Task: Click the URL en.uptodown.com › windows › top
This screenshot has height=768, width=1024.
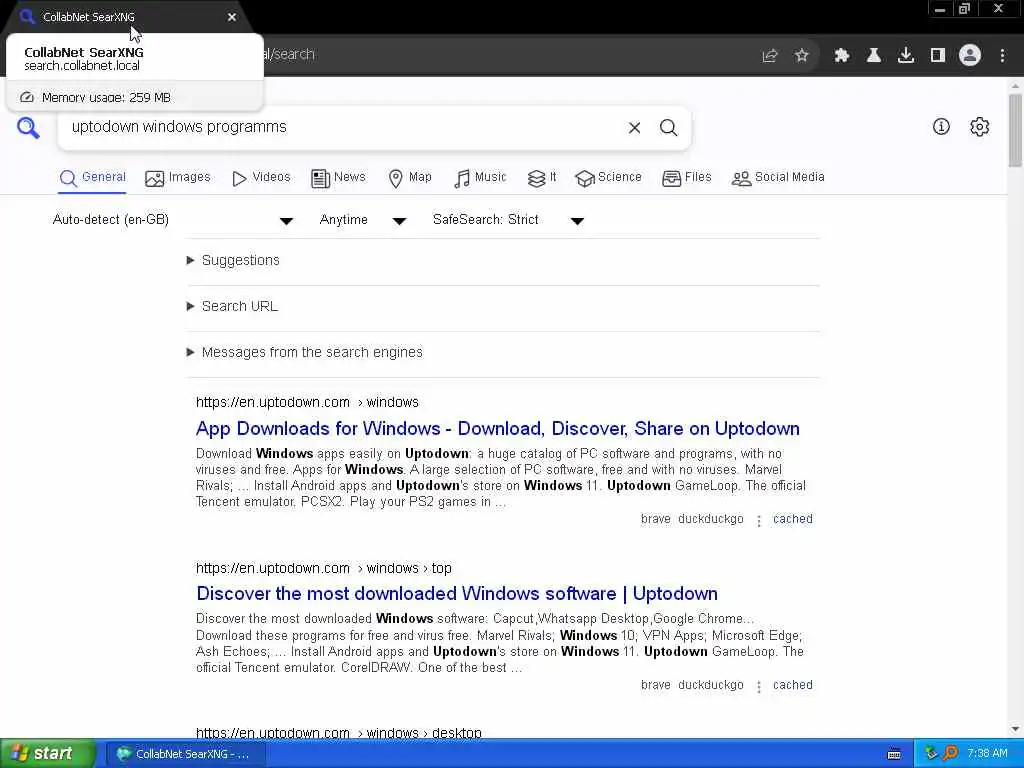Action: [324, 568]
